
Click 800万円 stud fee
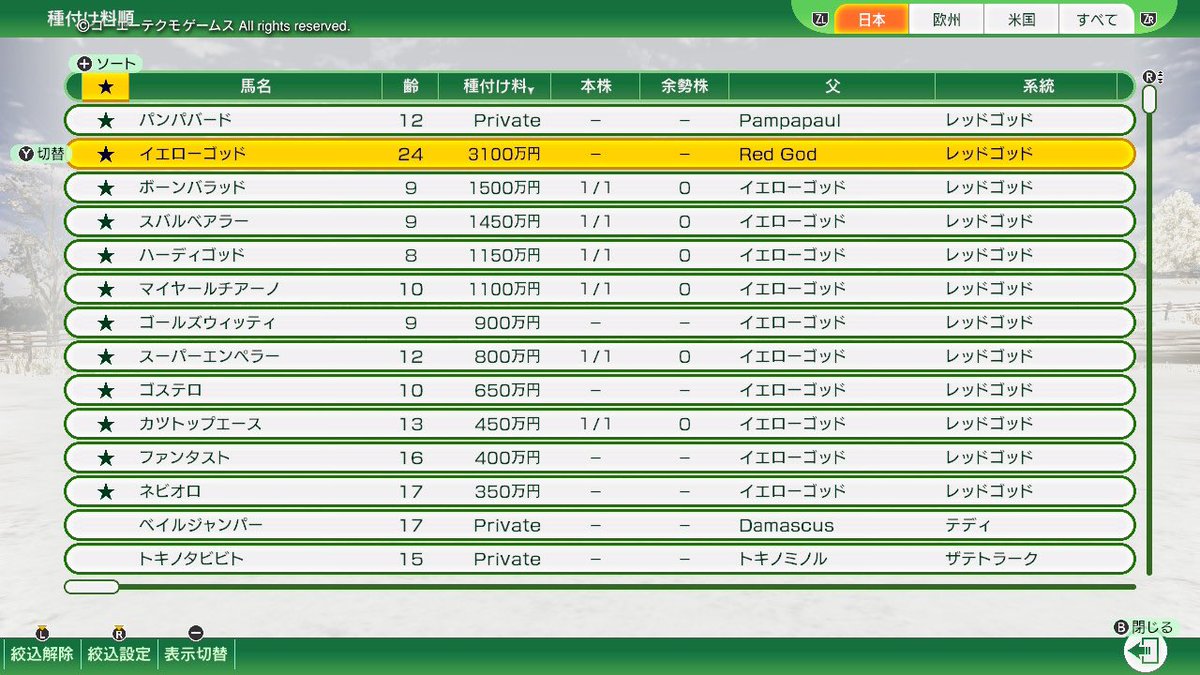(508, 356)
